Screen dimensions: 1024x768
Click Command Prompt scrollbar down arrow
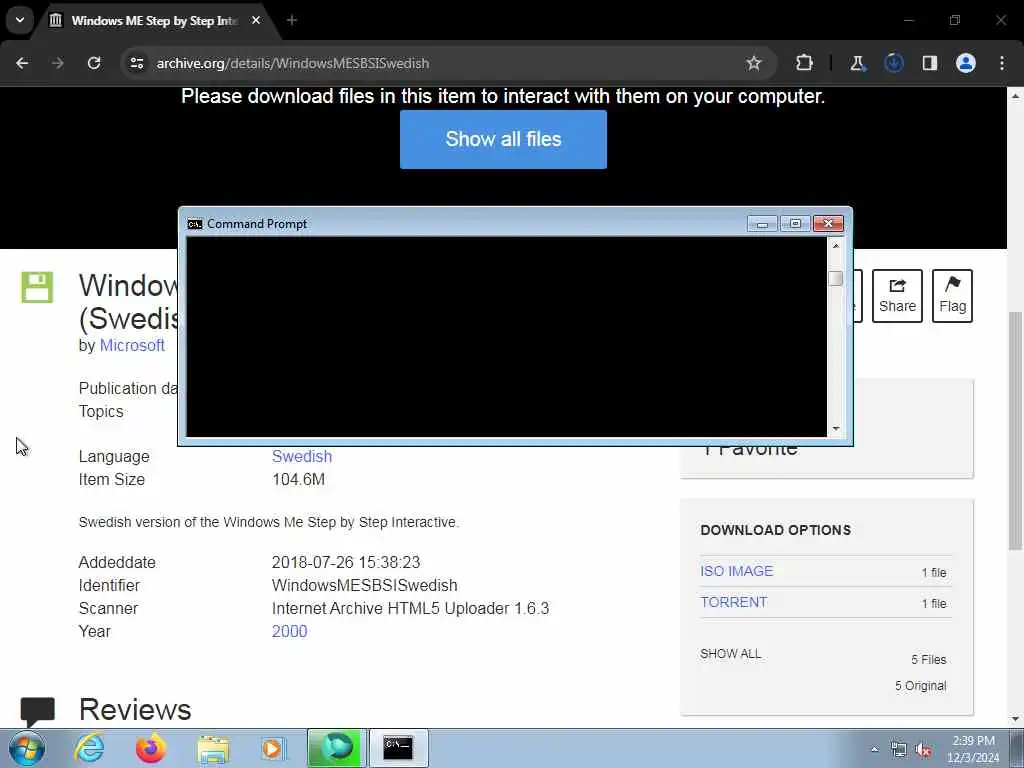point(835,429)
